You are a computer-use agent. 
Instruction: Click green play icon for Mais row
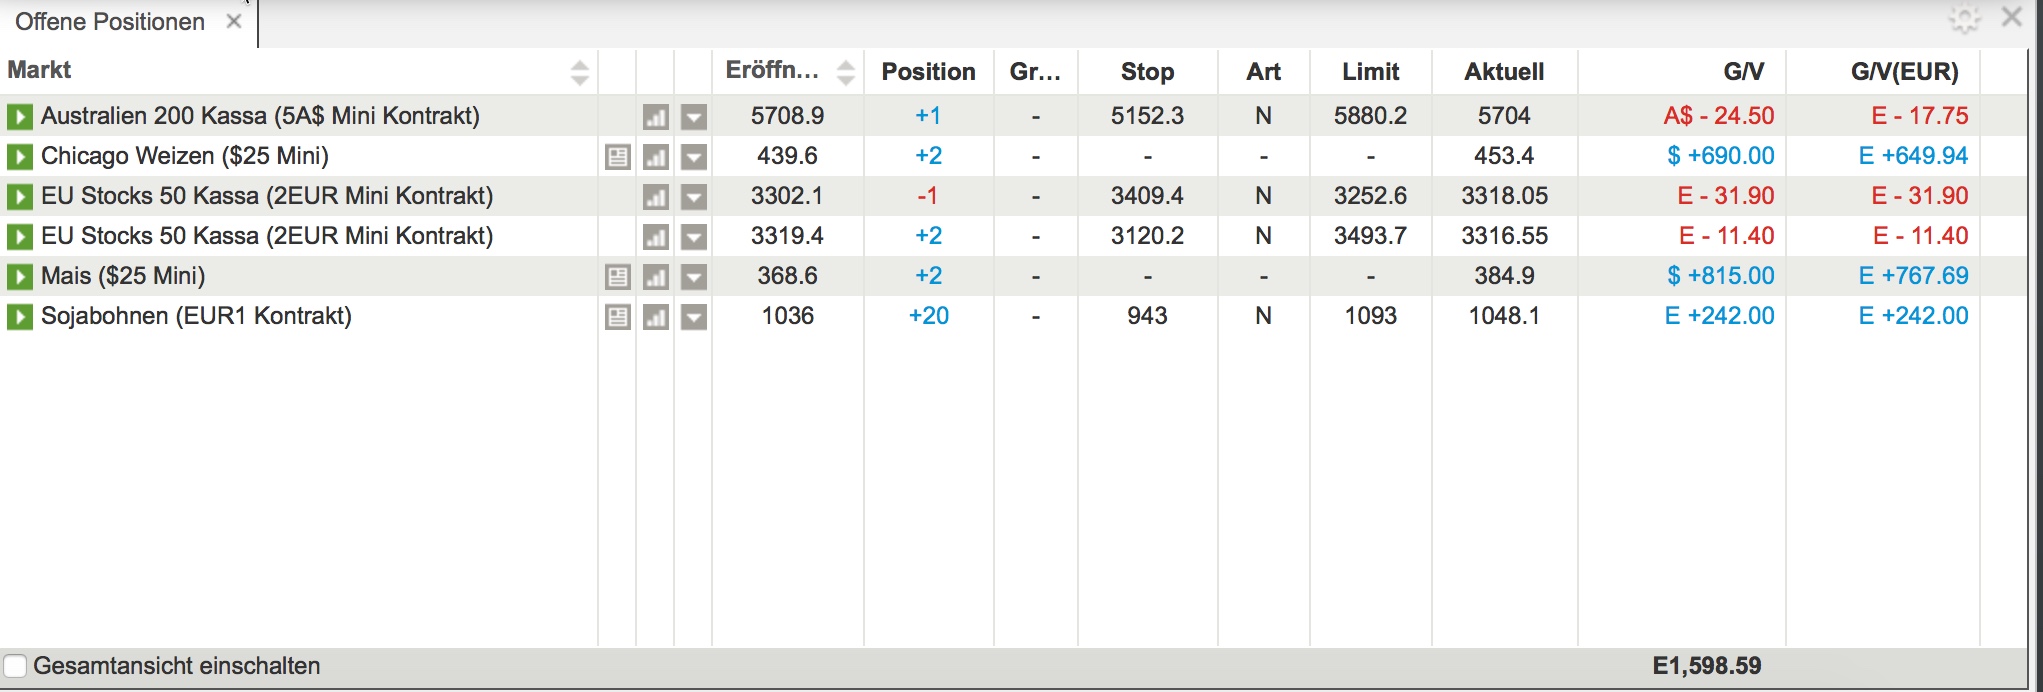19,276
